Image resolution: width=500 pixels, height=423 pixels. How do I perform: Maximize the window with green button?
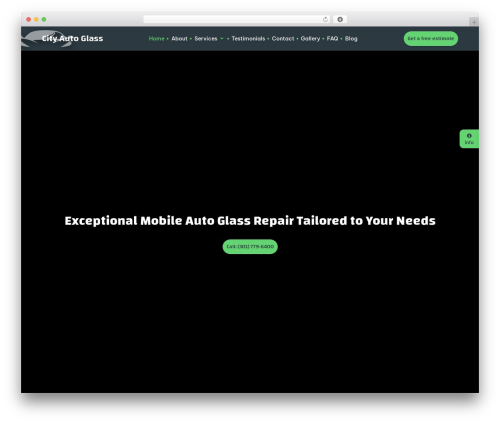[x=44, y=19]
